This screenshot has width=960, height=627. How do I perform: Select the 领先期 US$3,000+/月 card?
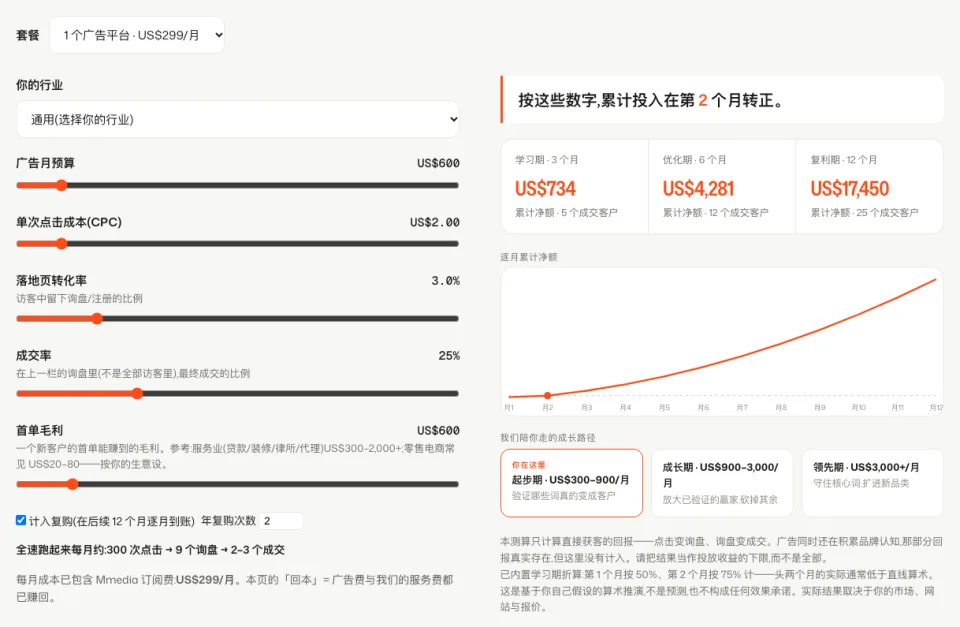(x=872, y=483)
